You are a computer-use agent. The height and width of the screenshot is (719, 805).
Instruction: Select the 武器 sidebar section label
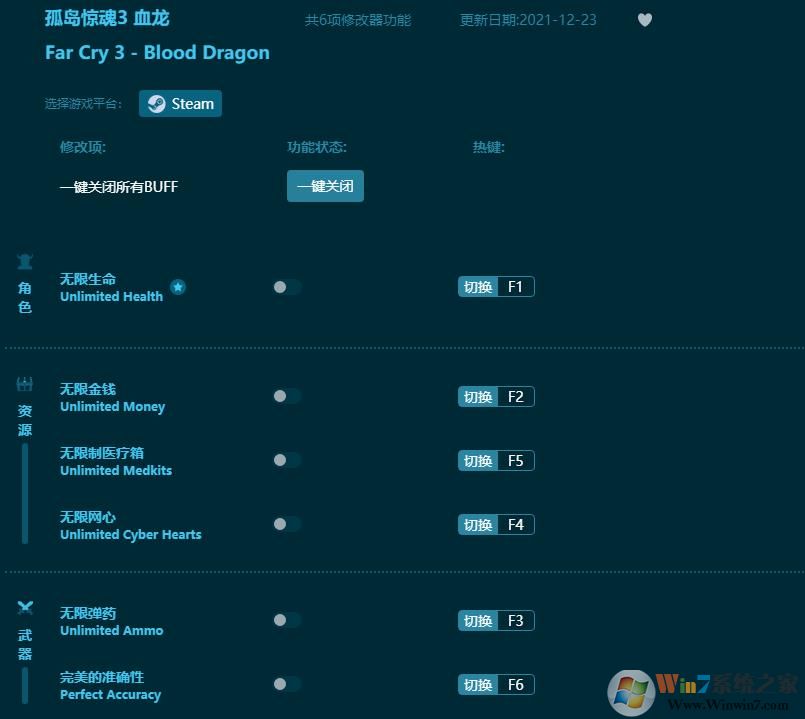coord(24,640)
